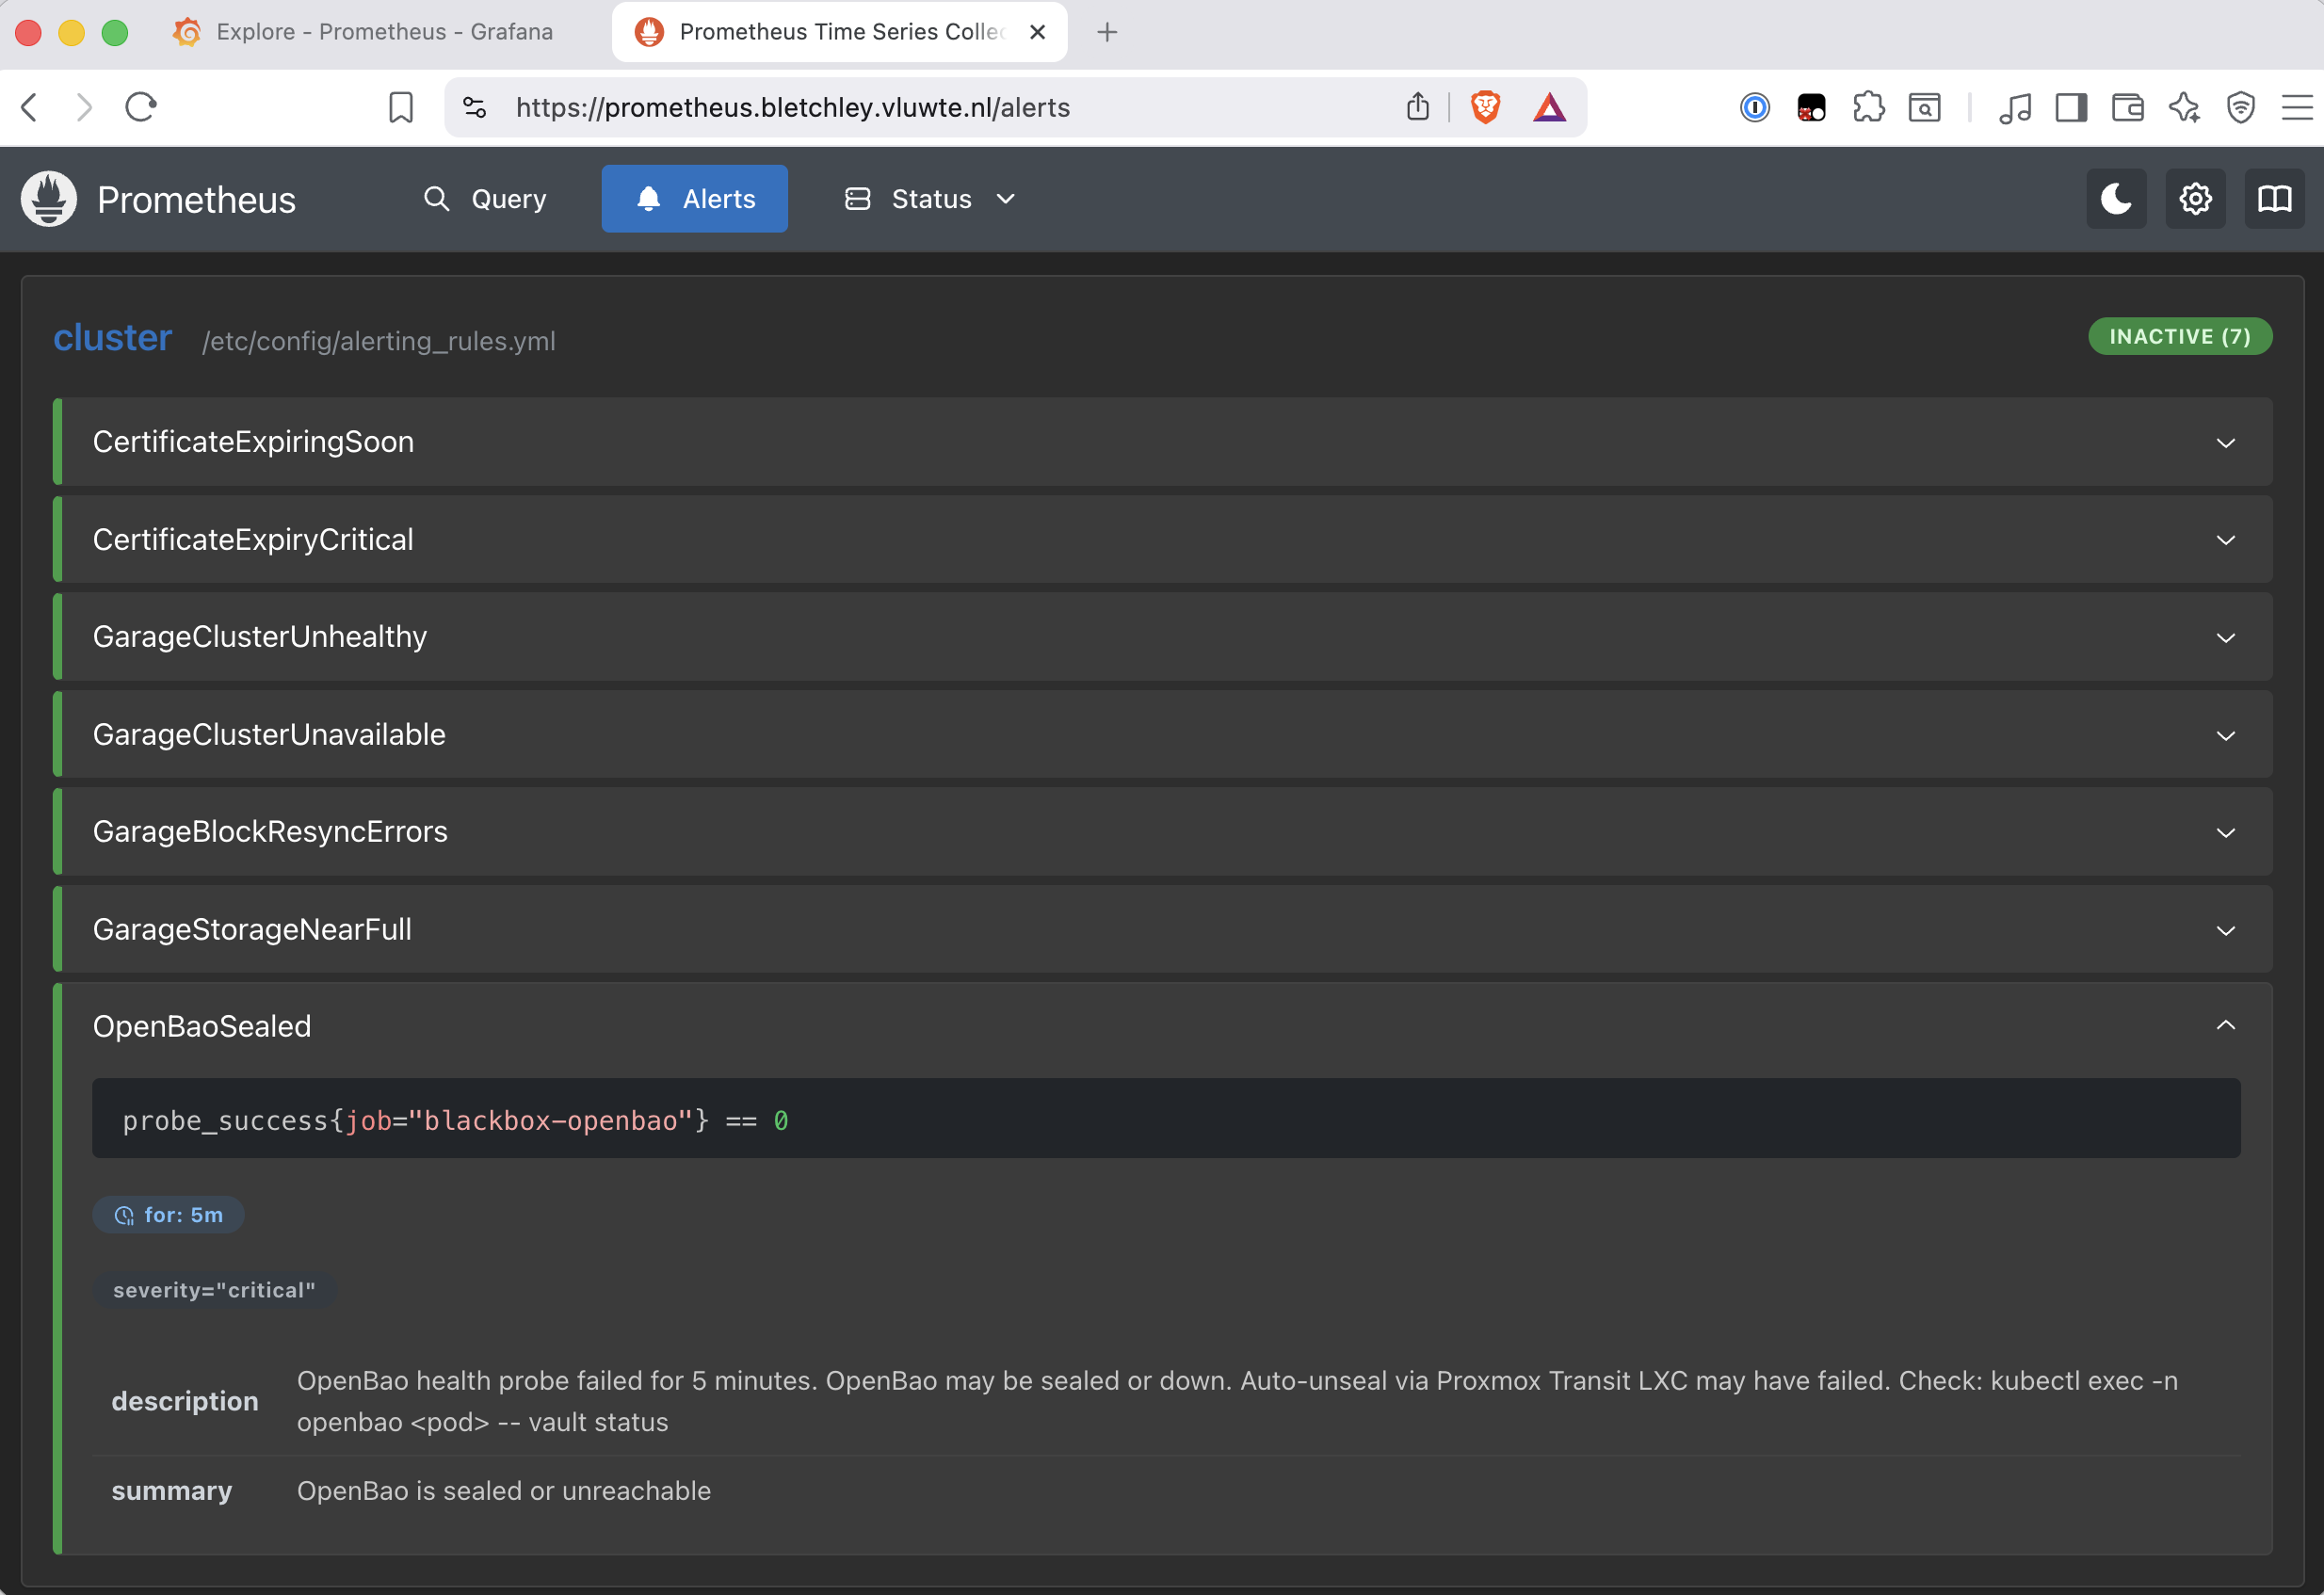Expand the GarageBlockResyncErrors rule

(x=1162, y=832)
